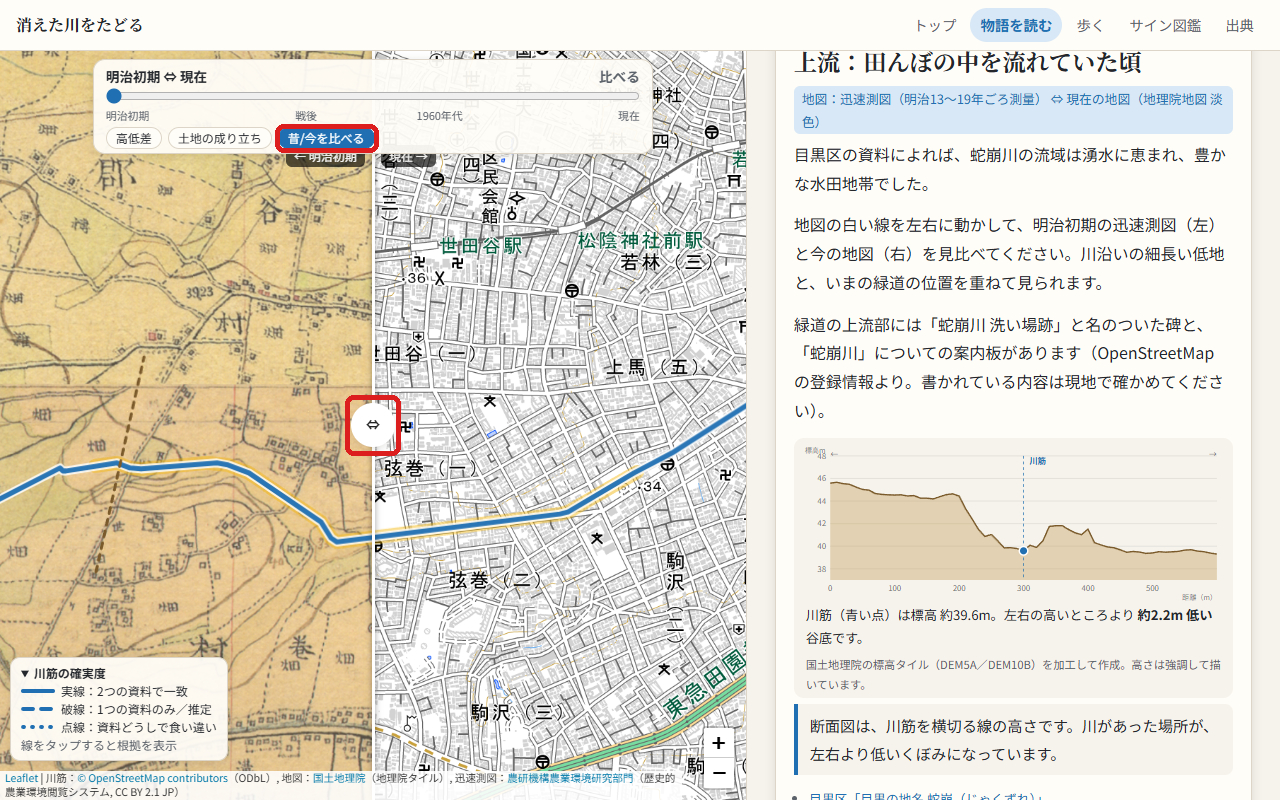
Task: Open the Leaflet attribution link
Action: click(x=21, y=778)
